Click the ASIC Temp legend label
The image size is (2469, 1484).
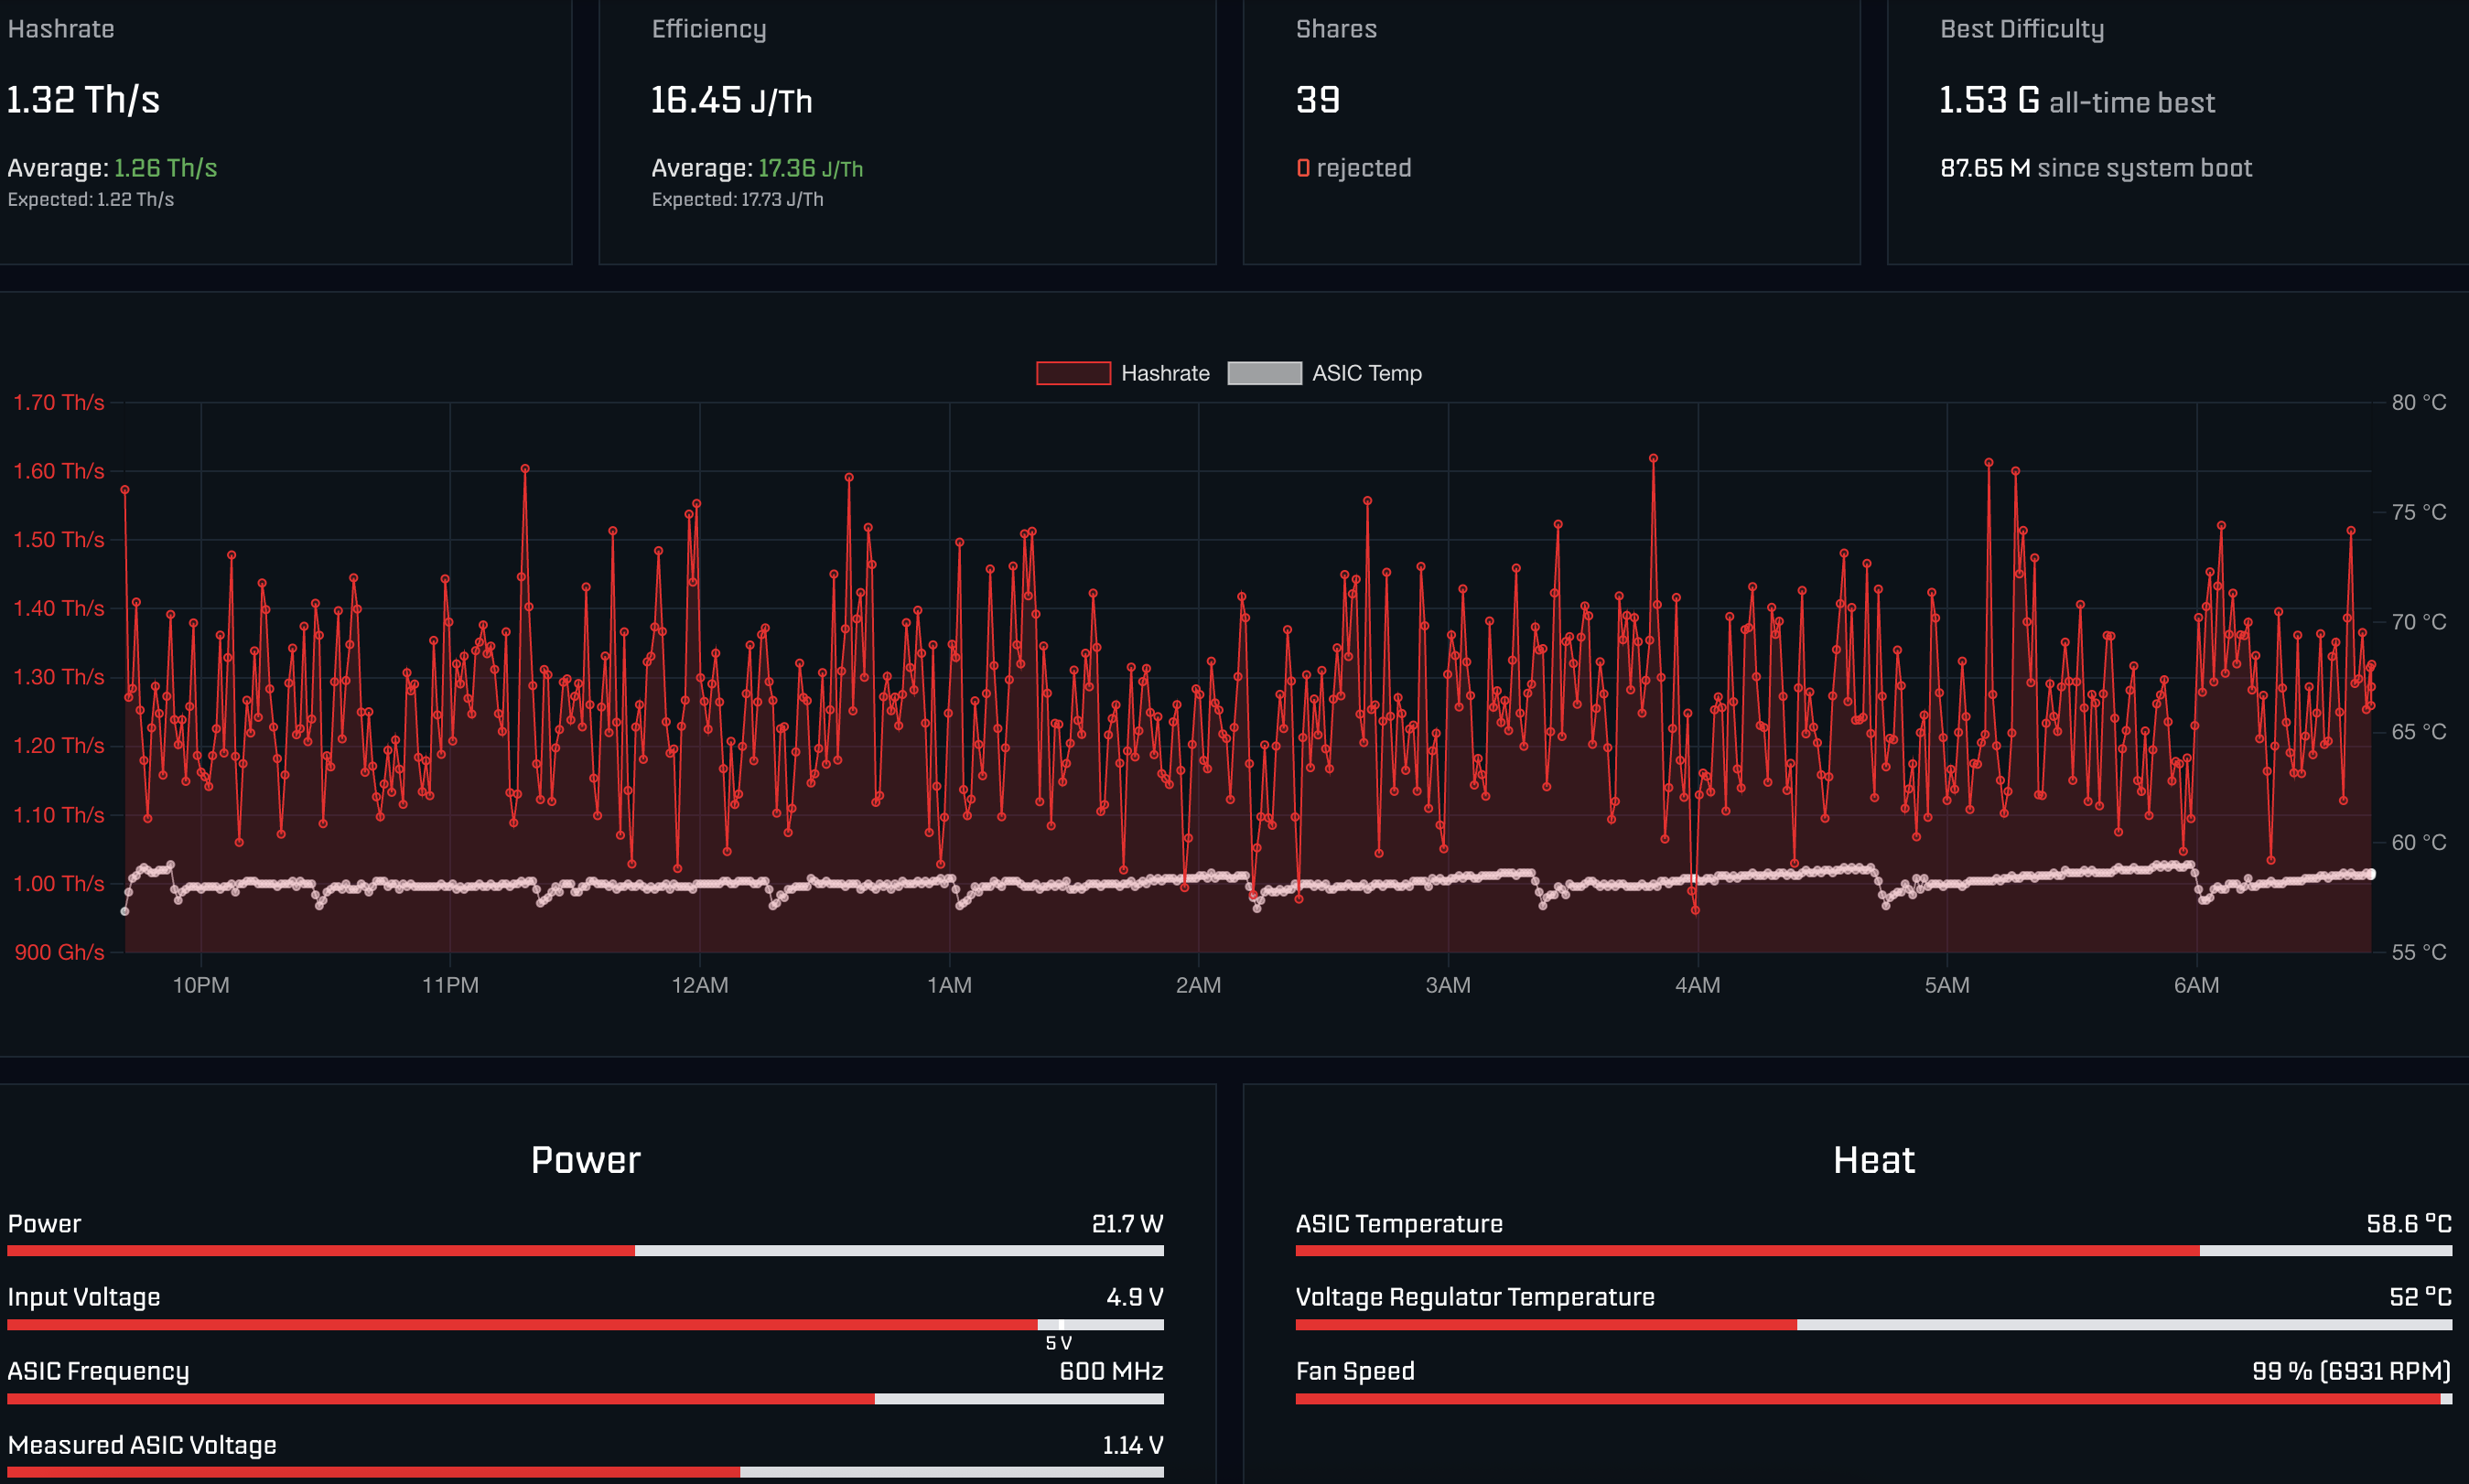[x=1366, y=373]
